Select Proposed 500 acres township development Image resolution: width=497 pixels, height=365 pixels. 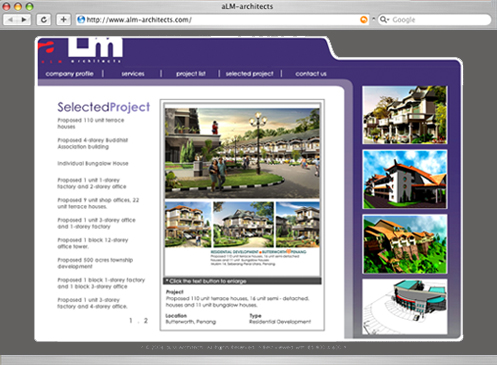pos(95,263)
